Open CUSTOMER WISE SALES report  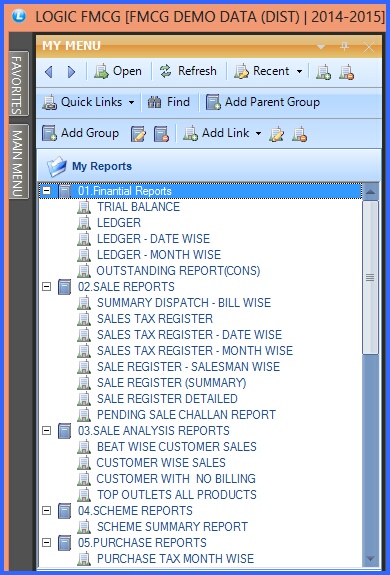[161, 462]
